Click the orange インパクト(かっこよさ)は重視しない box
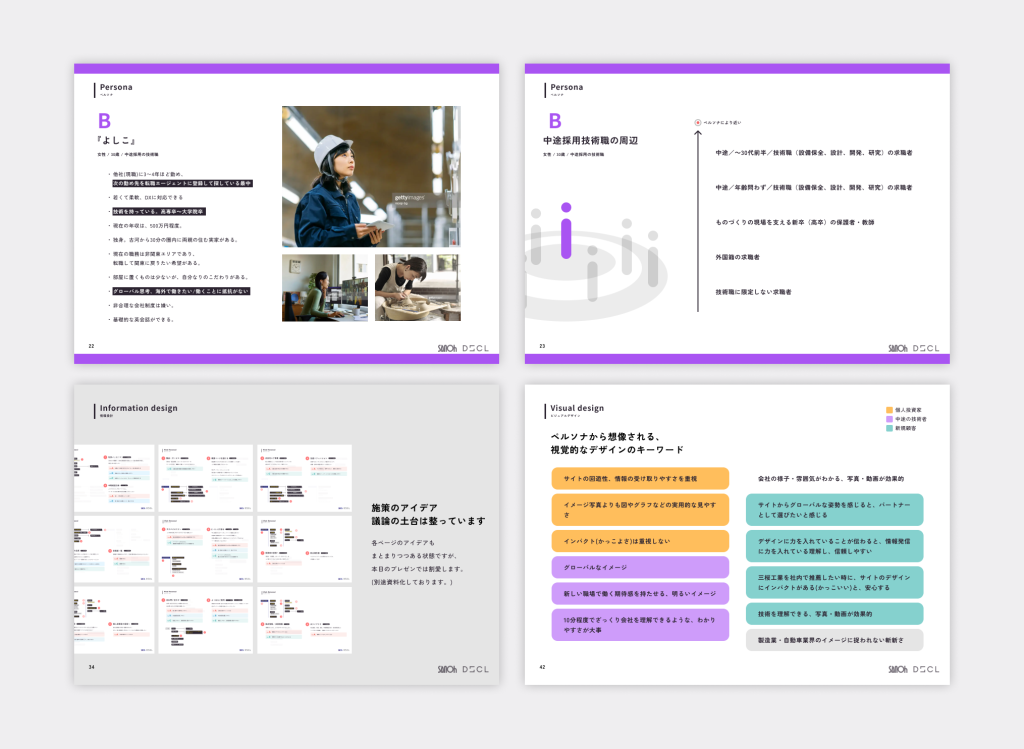Viewport: 1024px width, 749px height. pos(639,541)
